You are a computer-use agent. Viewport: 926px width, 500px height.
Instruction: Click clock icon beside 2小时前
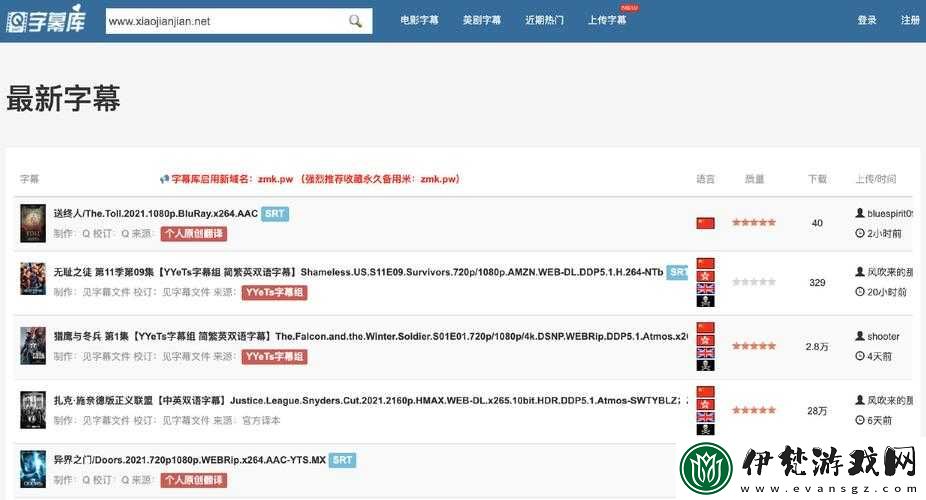point(860,233)
